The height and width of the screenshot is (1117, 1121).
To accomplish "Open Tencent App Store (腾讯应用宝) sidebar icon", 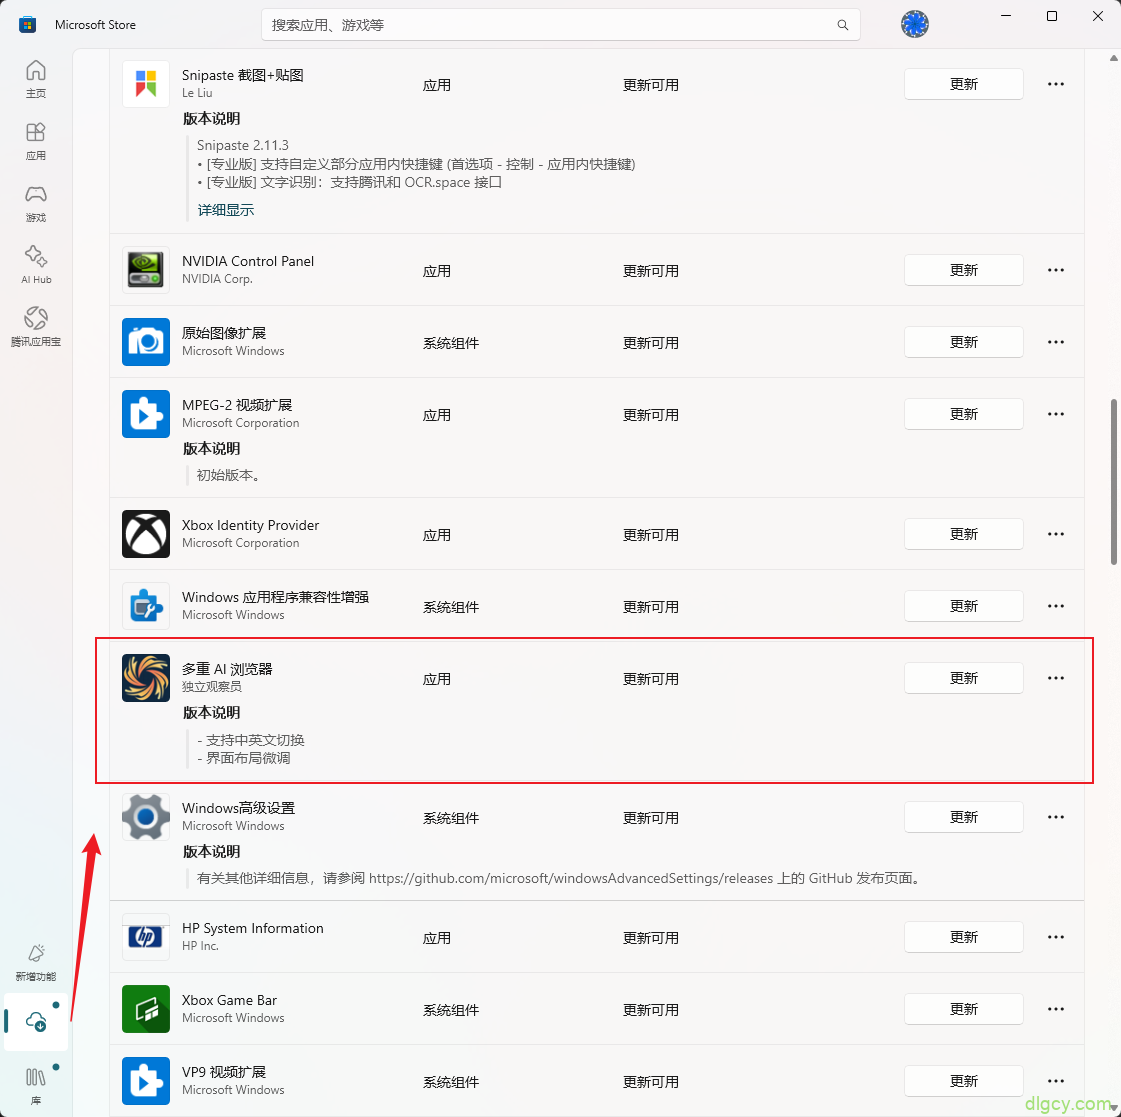I will pyautogui.click(x=36, y=326).
